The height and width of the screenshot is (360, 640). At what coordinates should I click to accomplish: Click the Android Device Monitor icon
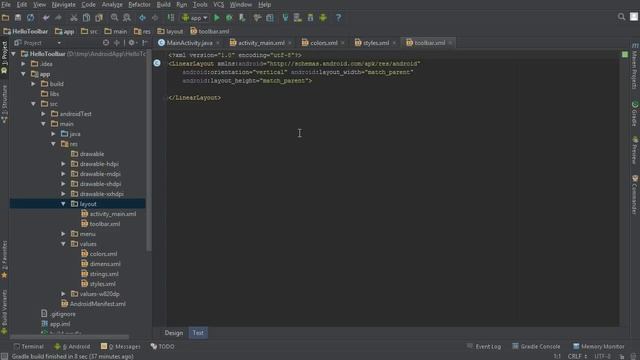click(323, 18)
